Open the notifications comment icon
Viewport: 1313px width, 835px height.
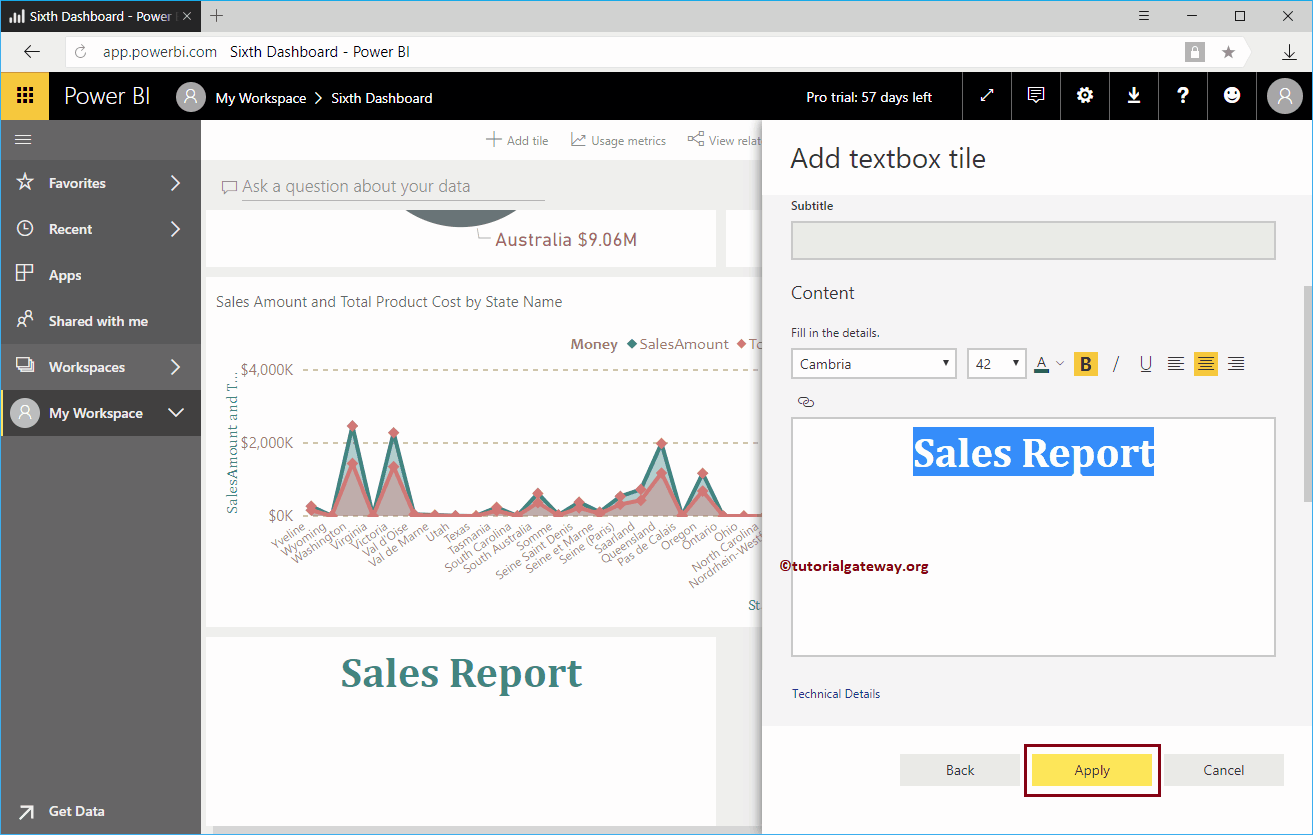tap(1036, 96)
